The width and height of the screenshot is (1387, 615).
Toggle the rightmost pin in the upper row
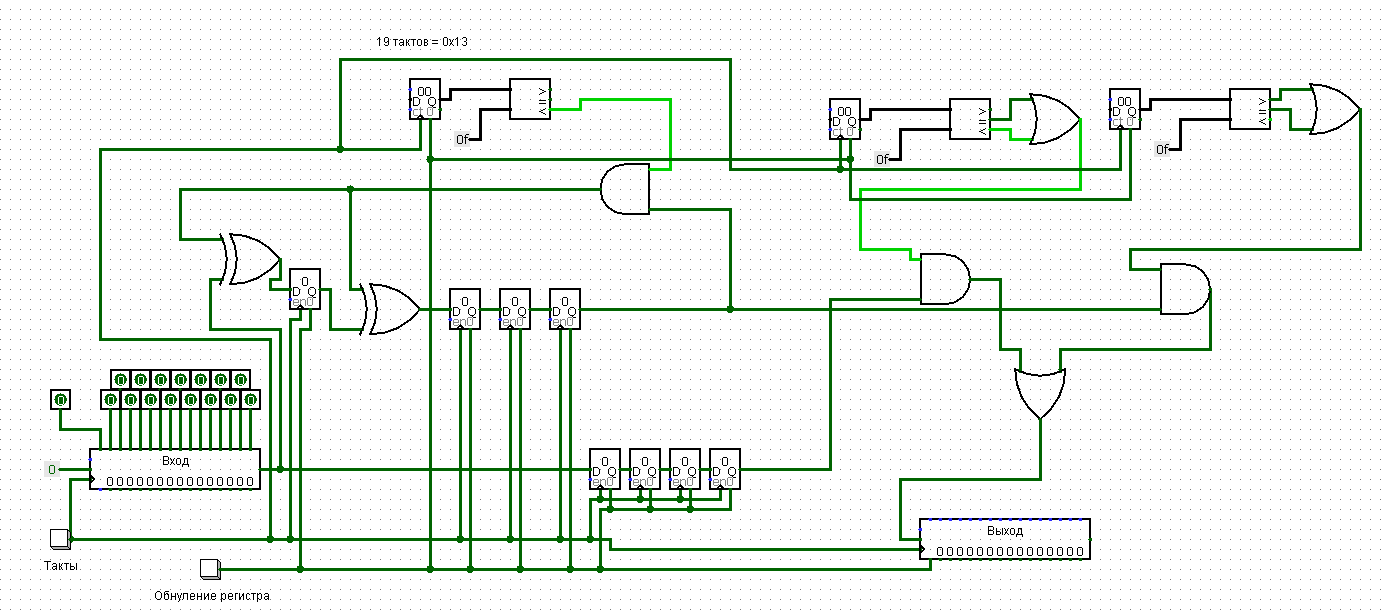point(240,379)
